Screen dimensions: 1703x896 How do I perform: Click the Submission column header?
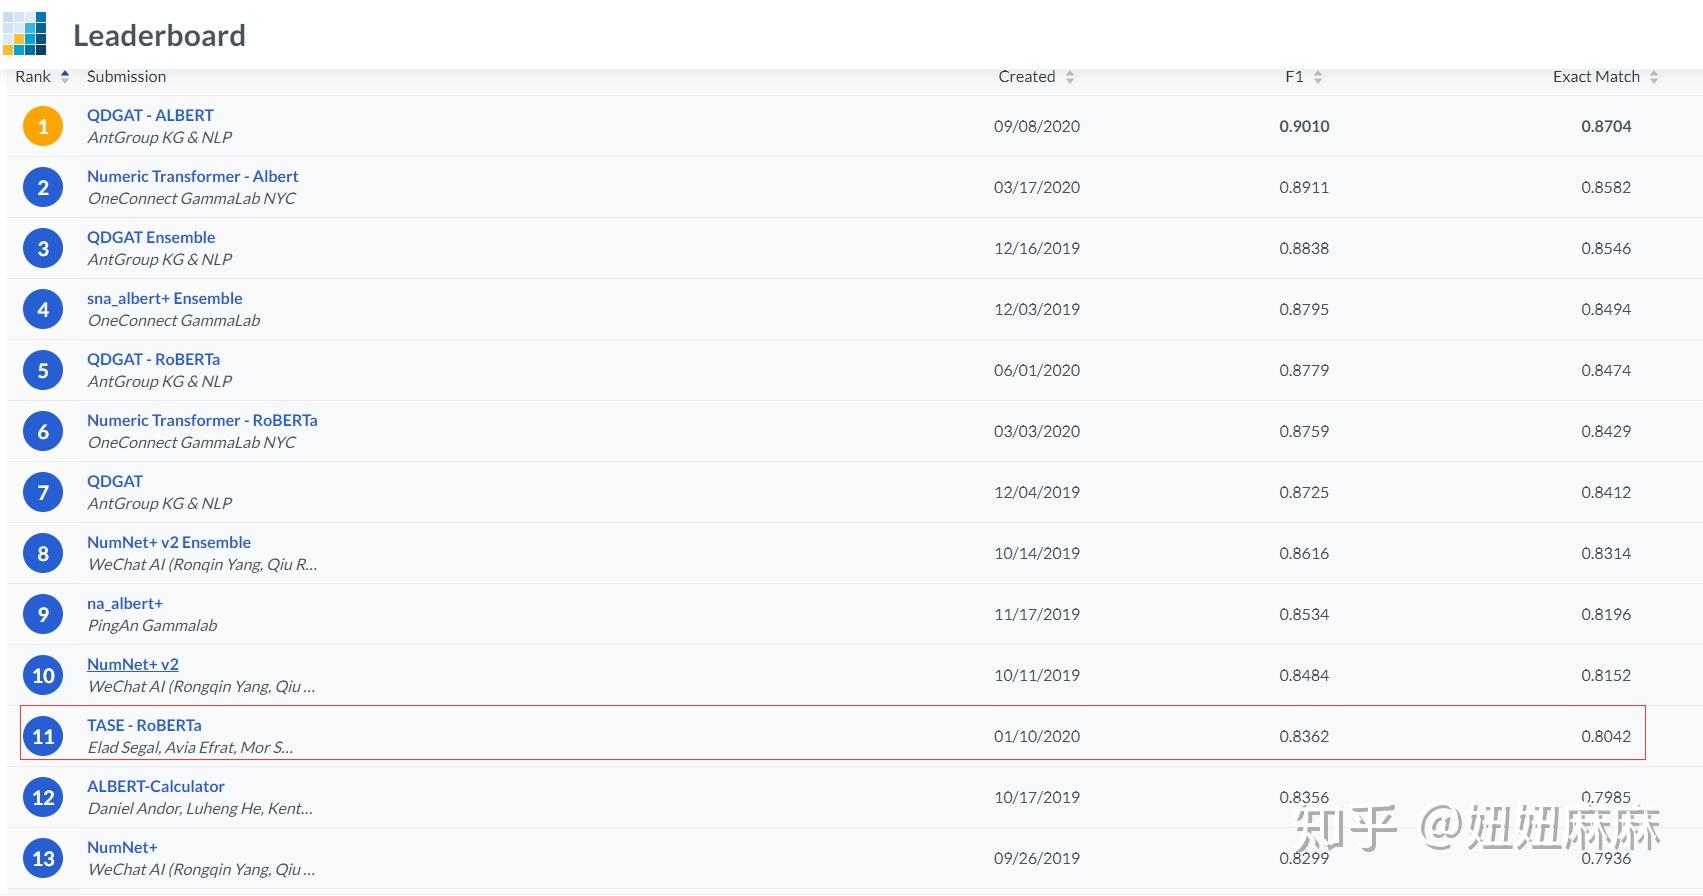[126, 77]
